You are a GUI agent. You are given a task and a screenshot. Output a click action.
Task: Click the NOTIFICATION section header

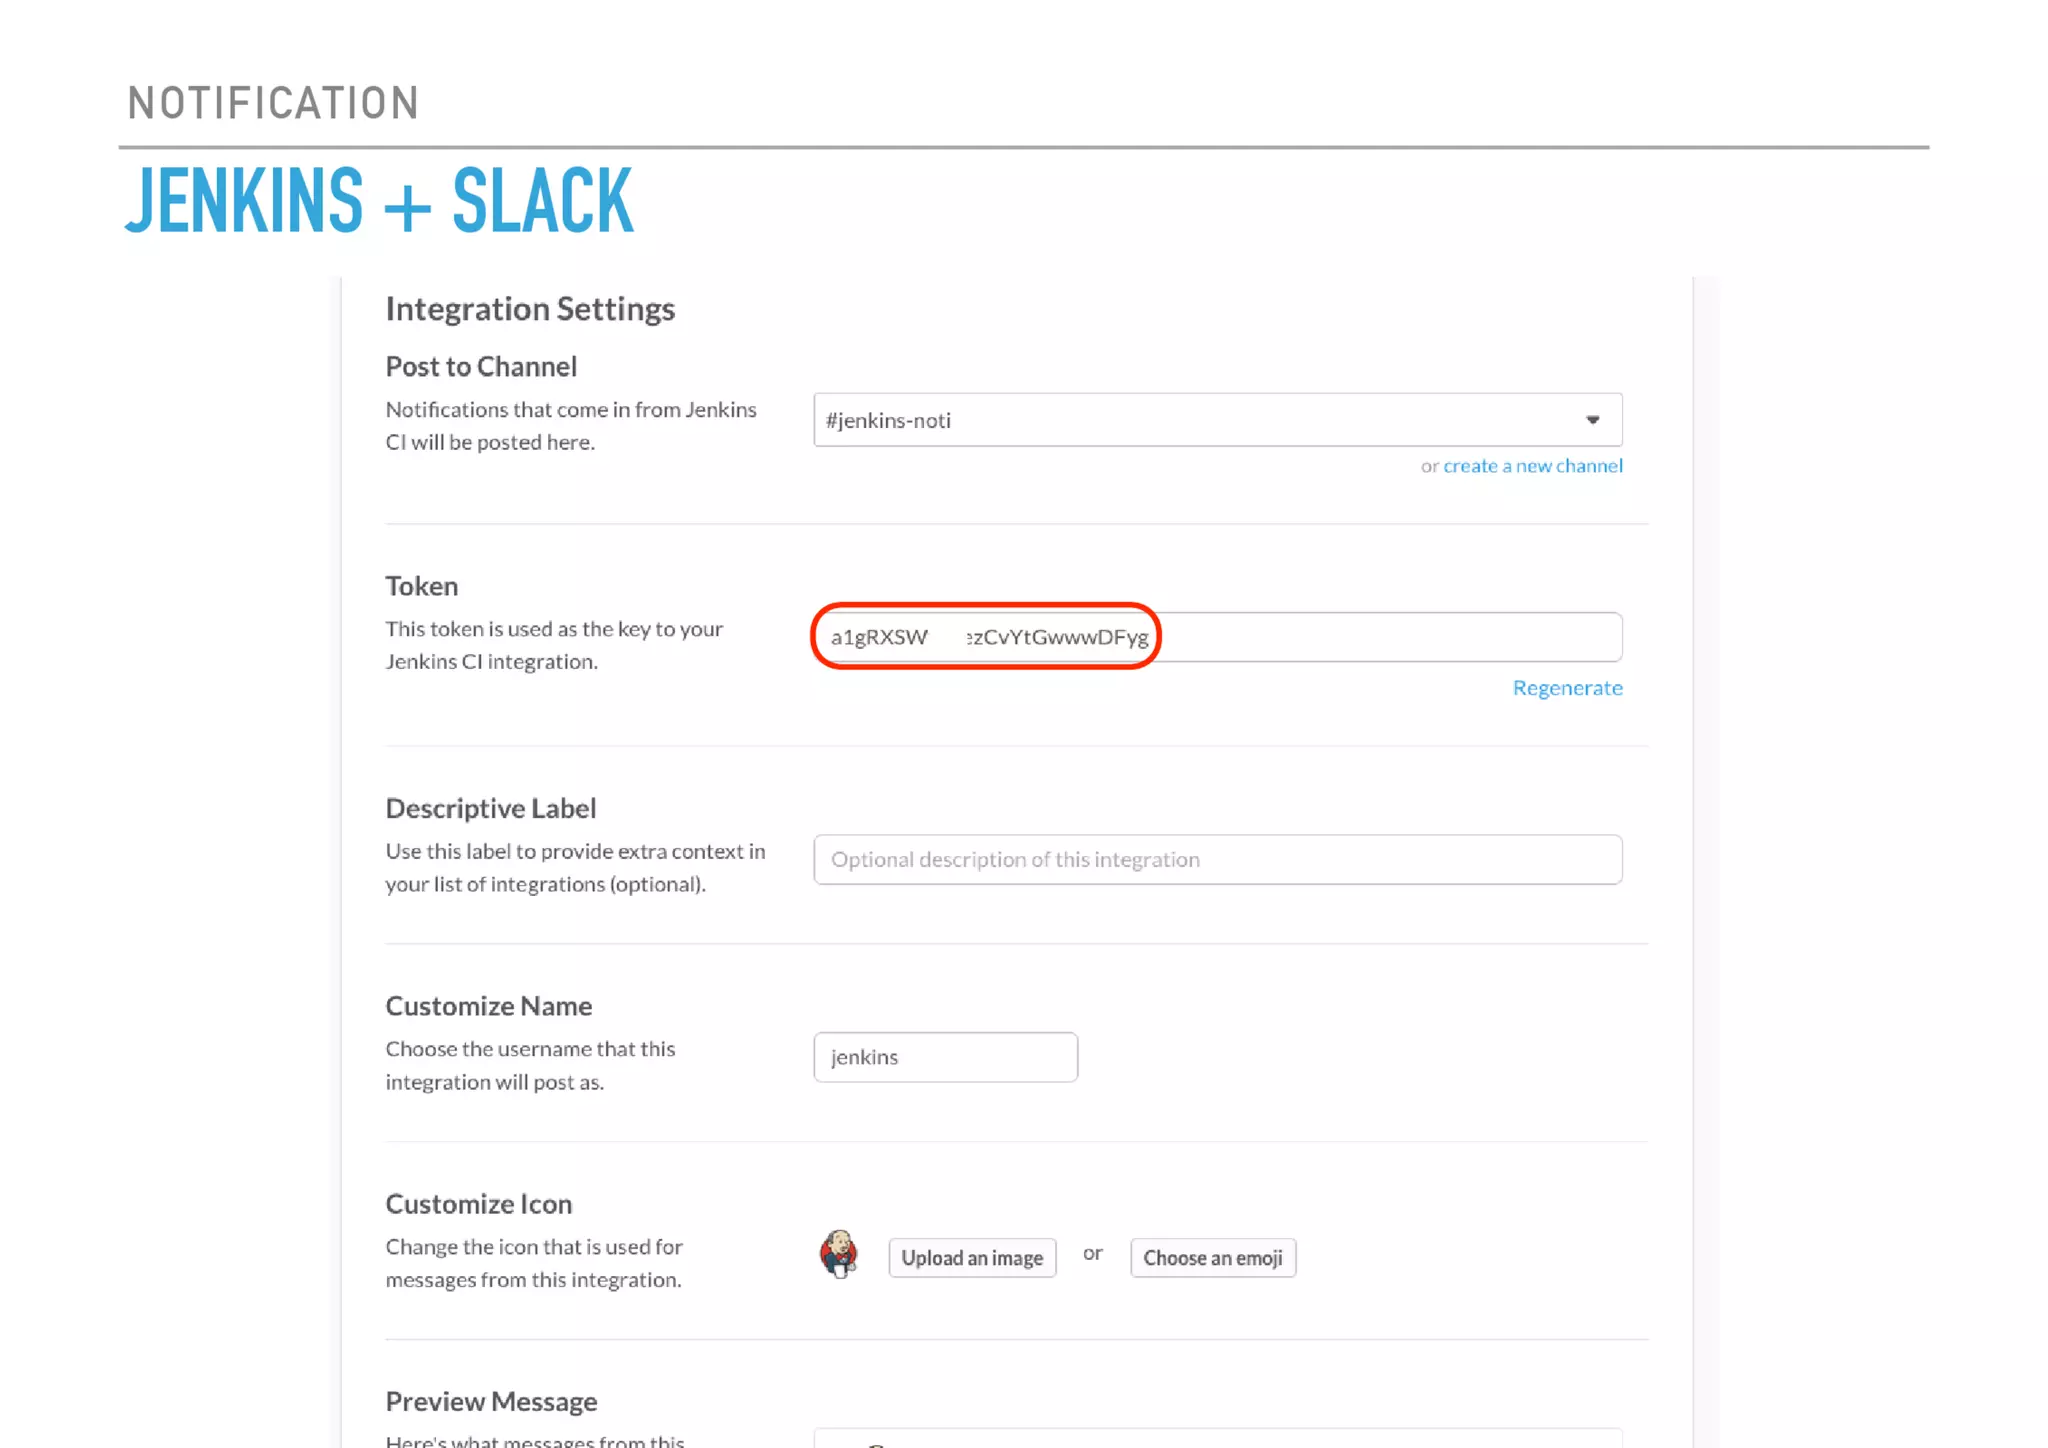(x=273, y=103)
